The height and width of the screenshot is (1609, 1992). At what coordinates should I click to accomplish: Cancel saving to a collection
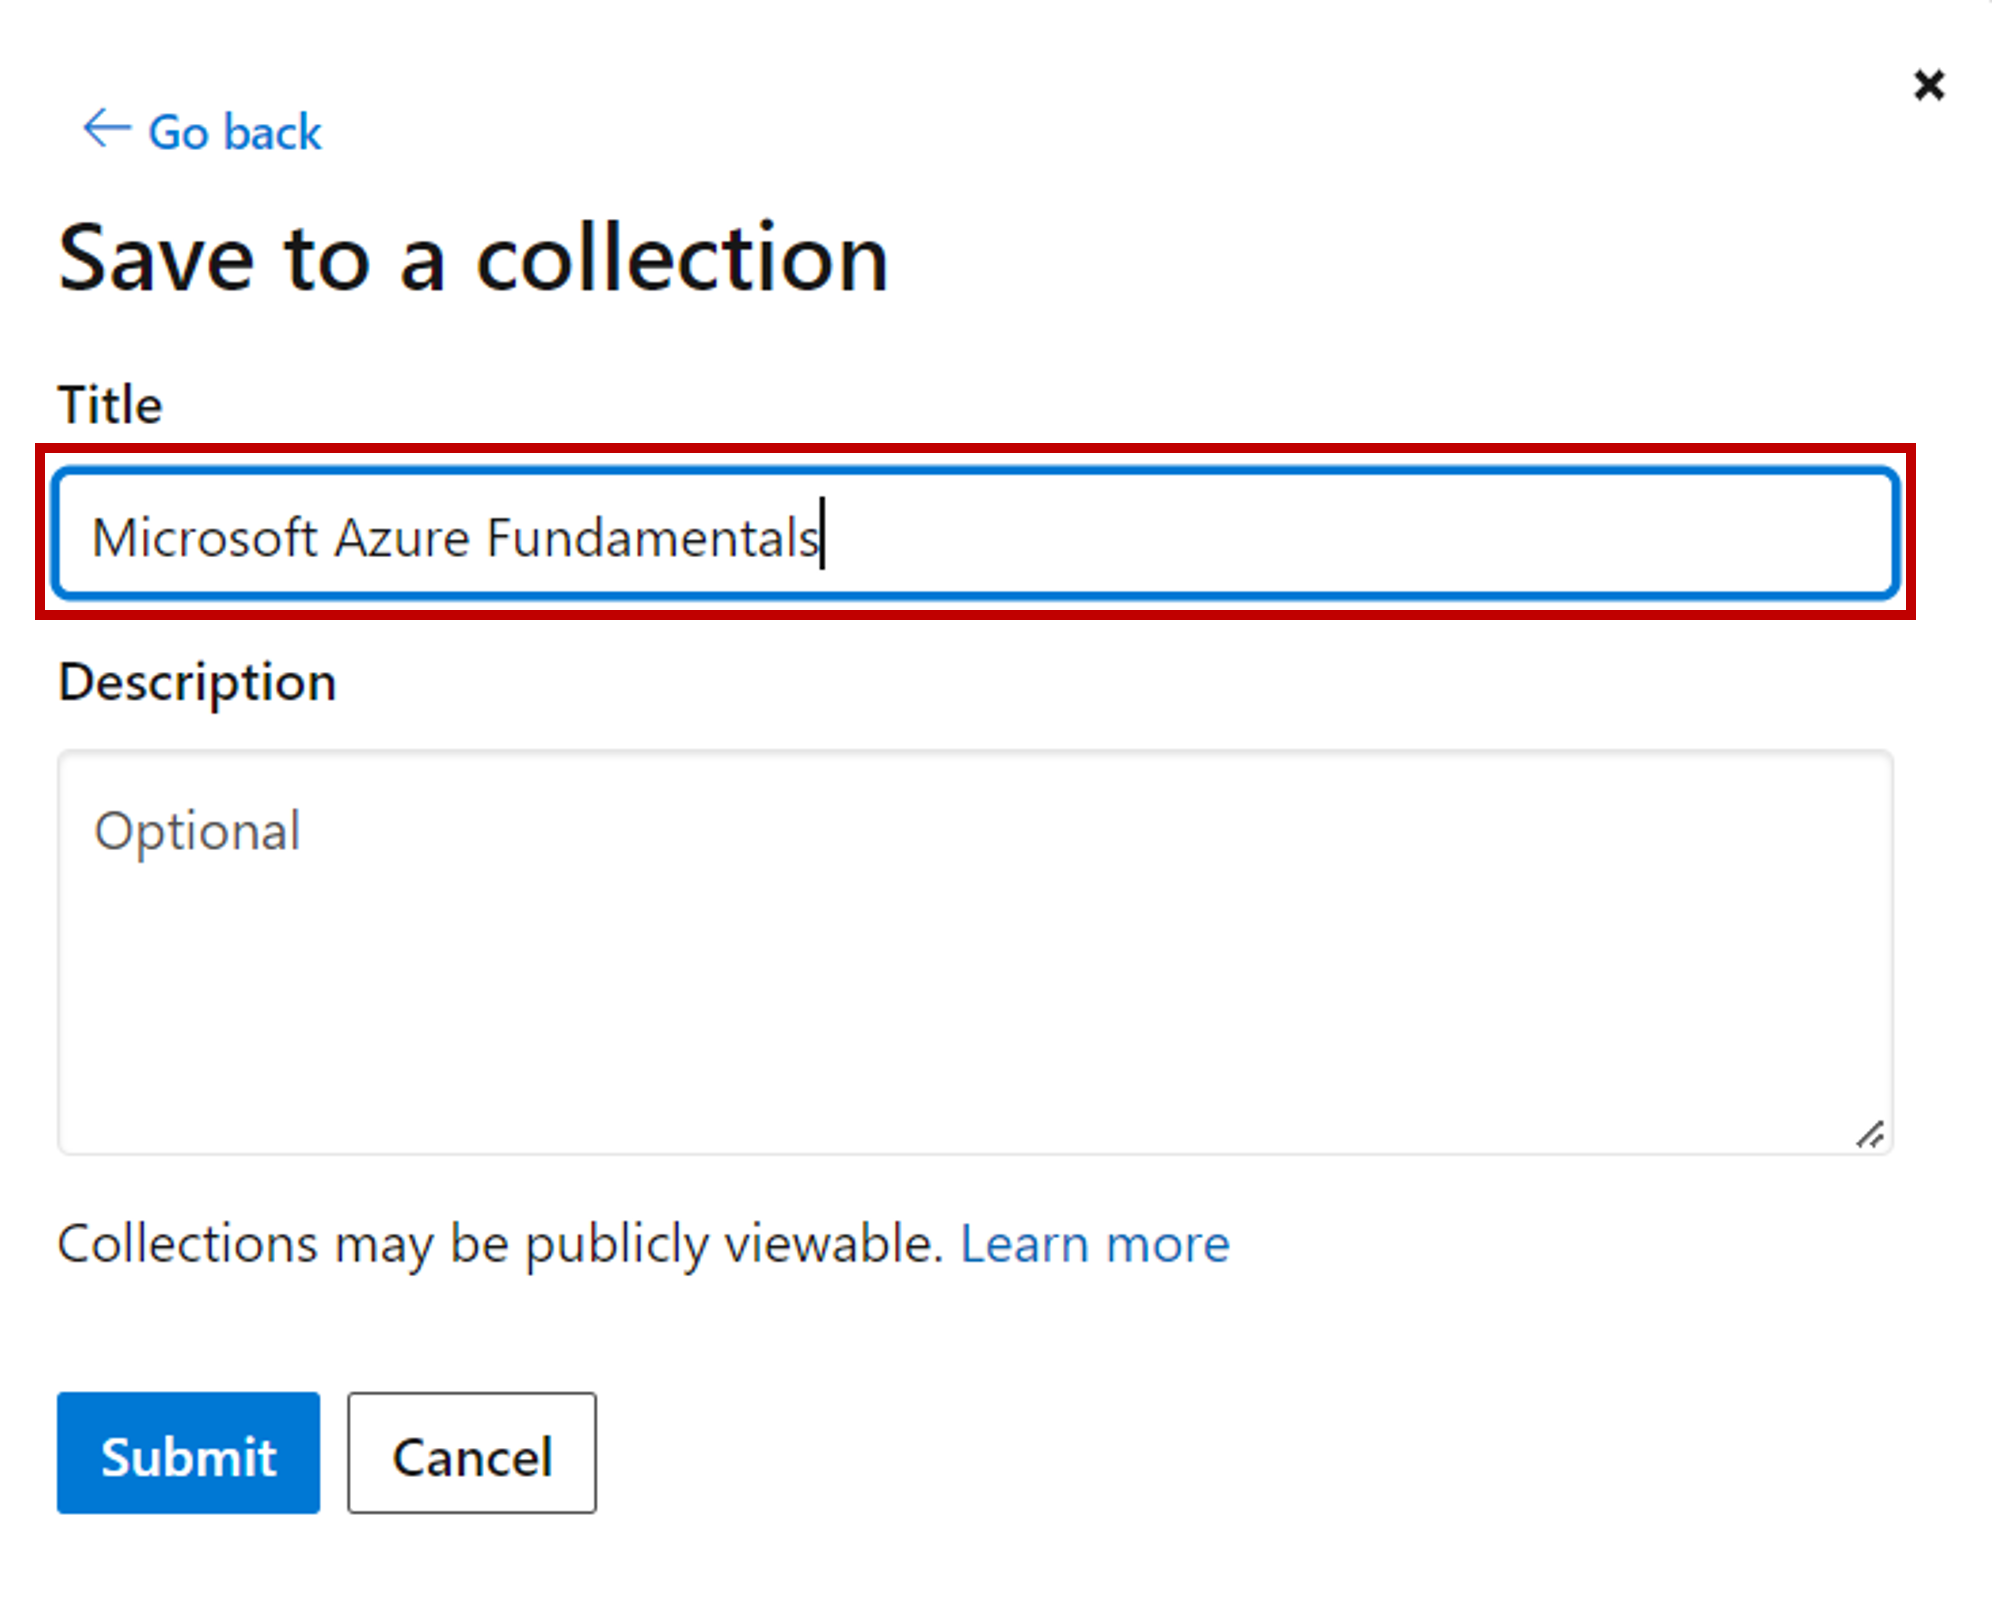(x=472, y=1453)
